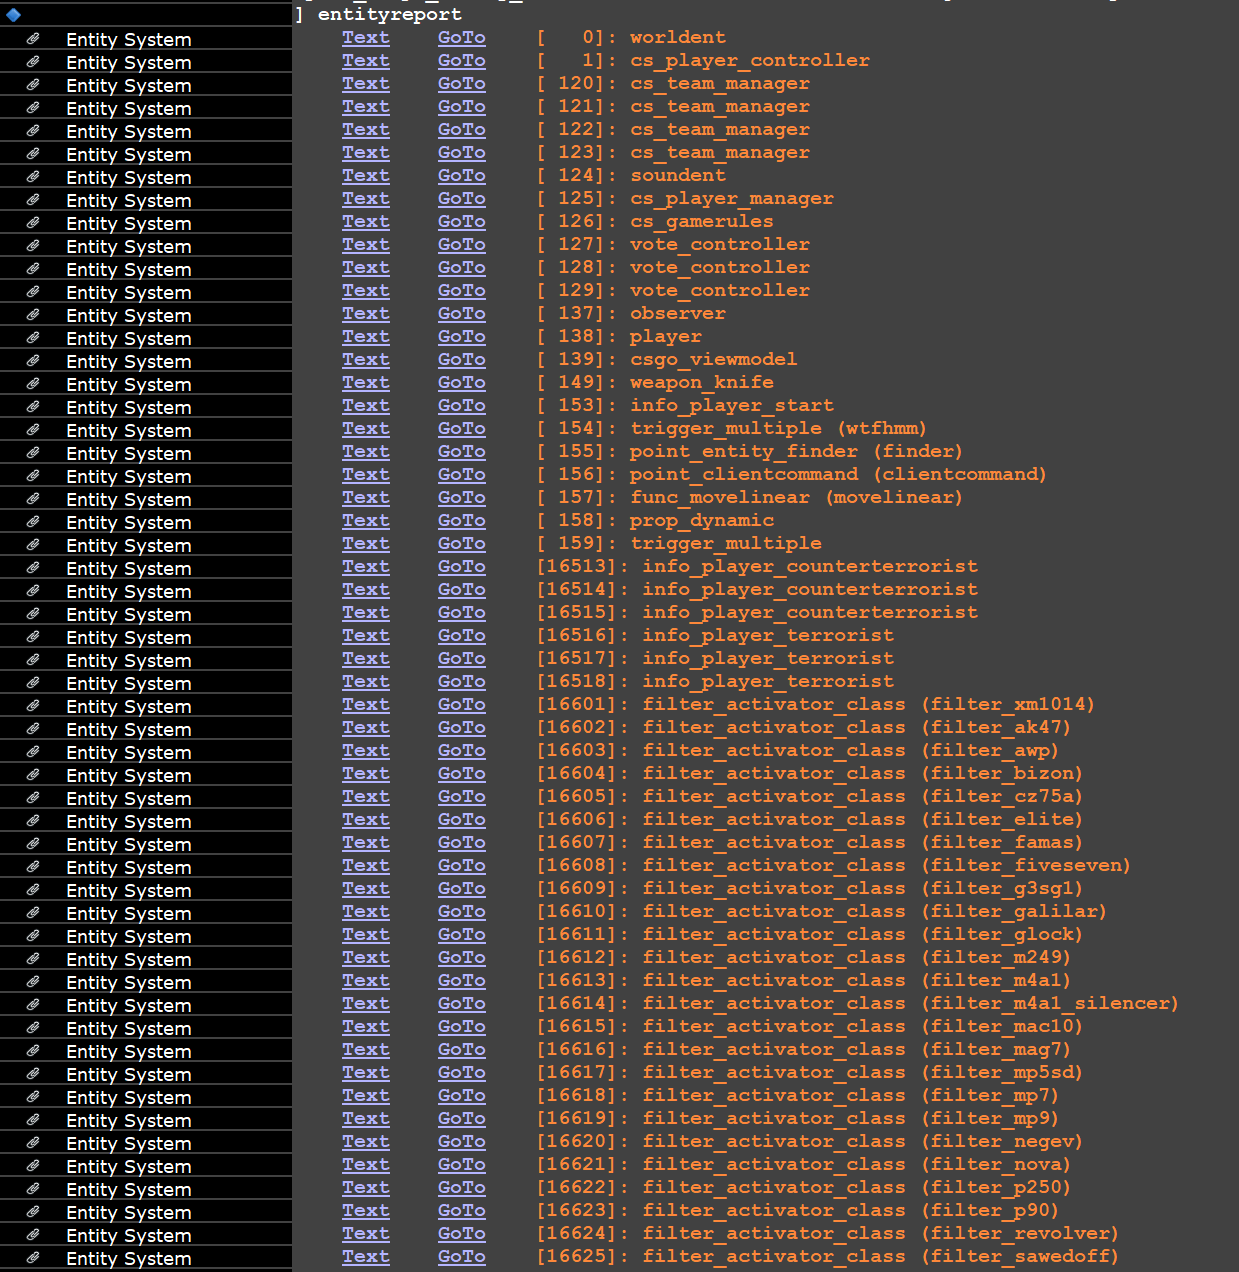Click the paperclip icon in the prop_dynamic row
This screenshot has width=1239, height=1272.
click(33, 522)
